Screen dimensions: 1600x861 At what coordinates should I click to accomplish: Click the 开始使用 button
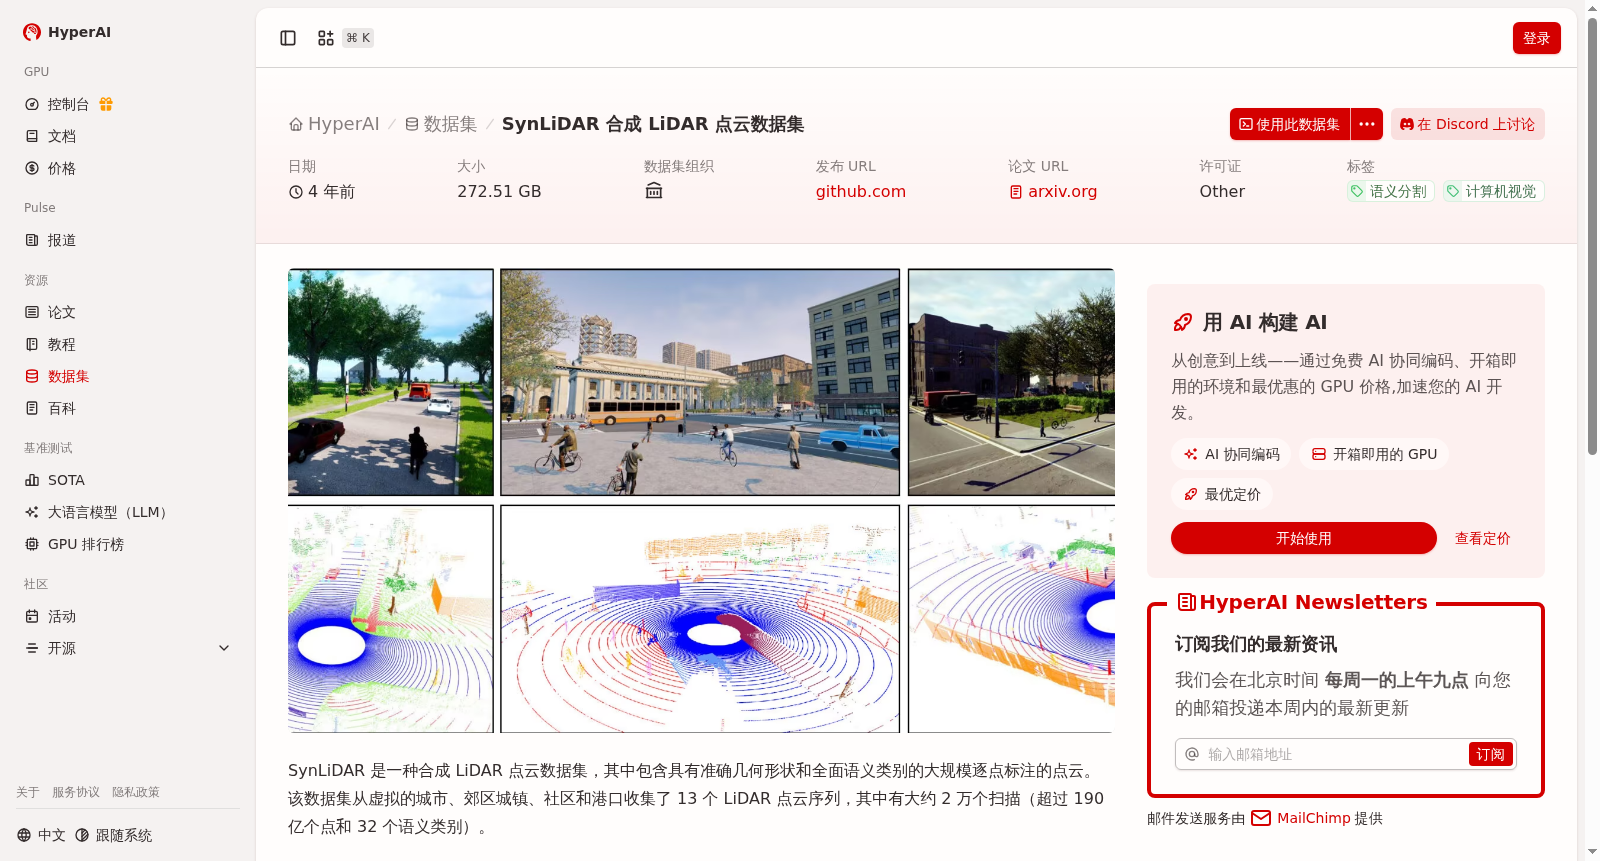point(1303,538)
